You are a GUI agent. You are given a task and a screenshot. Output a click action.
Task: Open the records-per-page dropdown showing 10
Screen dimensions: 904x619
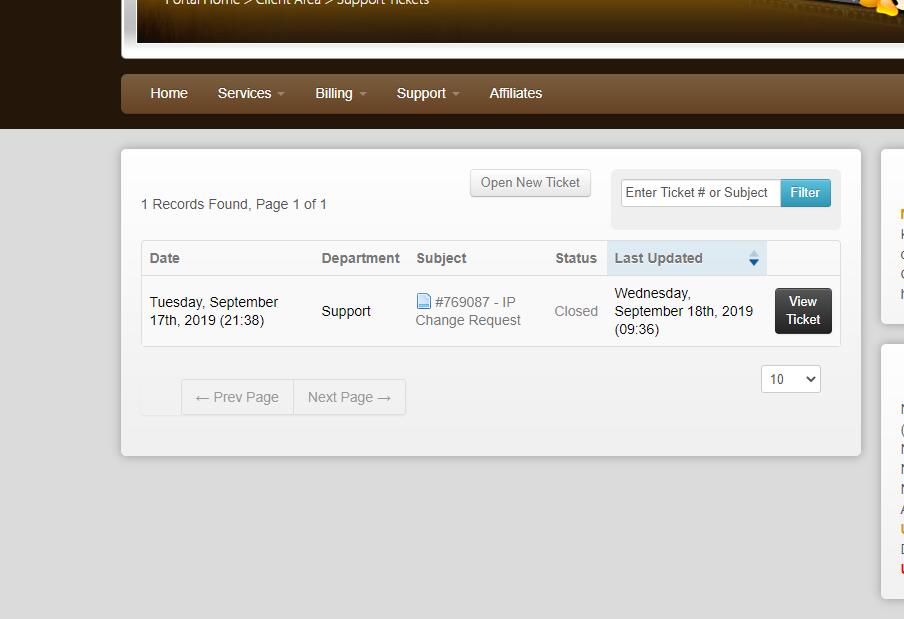click(x=790, y=379)
